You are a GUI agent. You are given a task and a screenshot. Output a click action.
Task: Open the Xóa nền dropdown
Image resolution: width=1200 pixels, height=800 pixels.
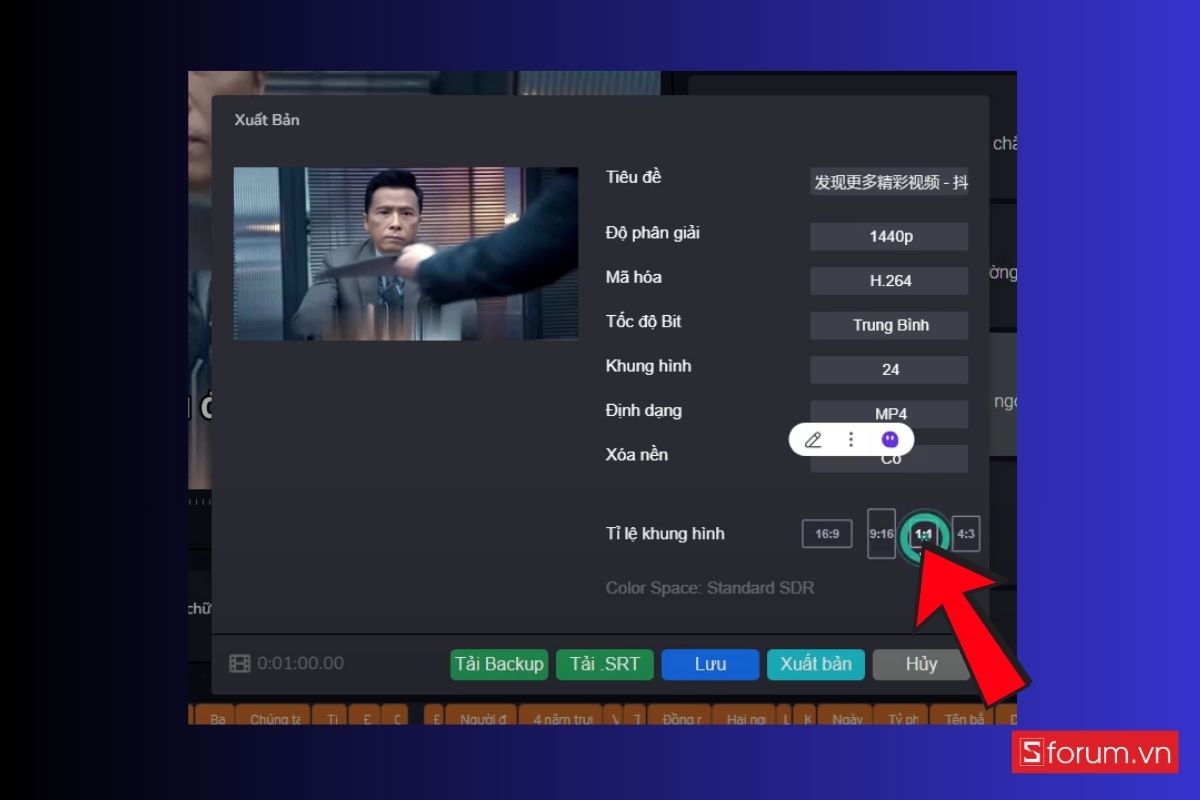pos(889,459)
